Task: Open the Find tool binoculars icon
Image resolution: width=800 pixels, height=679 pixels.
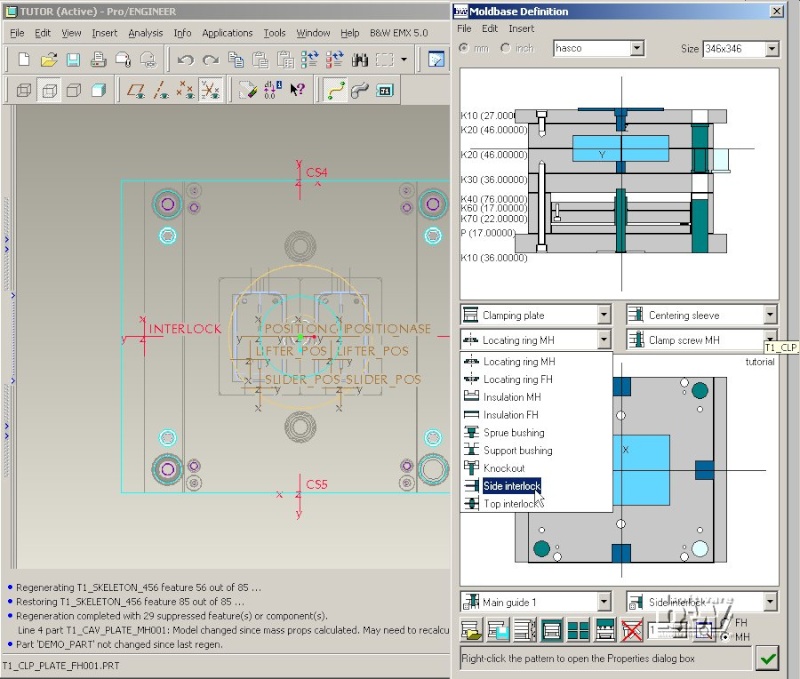Action: (360, 60)
